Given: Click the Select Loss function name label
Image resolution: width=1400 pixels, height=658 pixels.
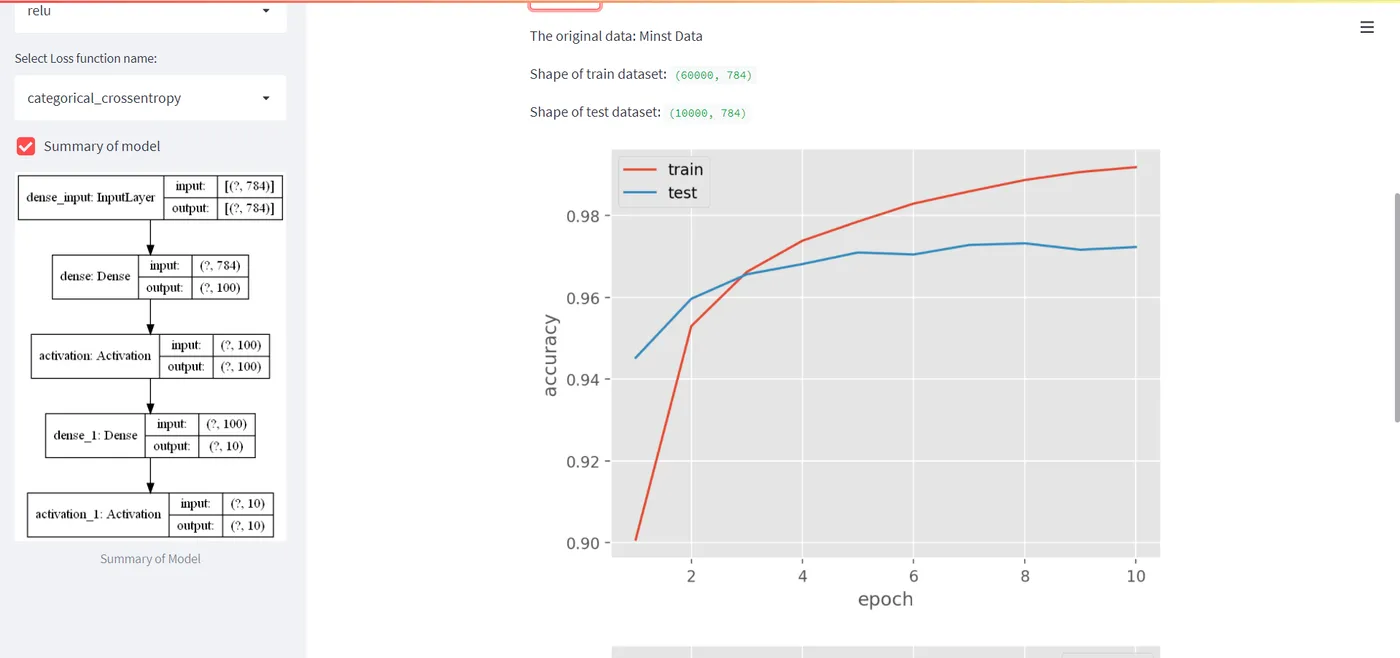Looking at the screenshot, I should [86, 59].
